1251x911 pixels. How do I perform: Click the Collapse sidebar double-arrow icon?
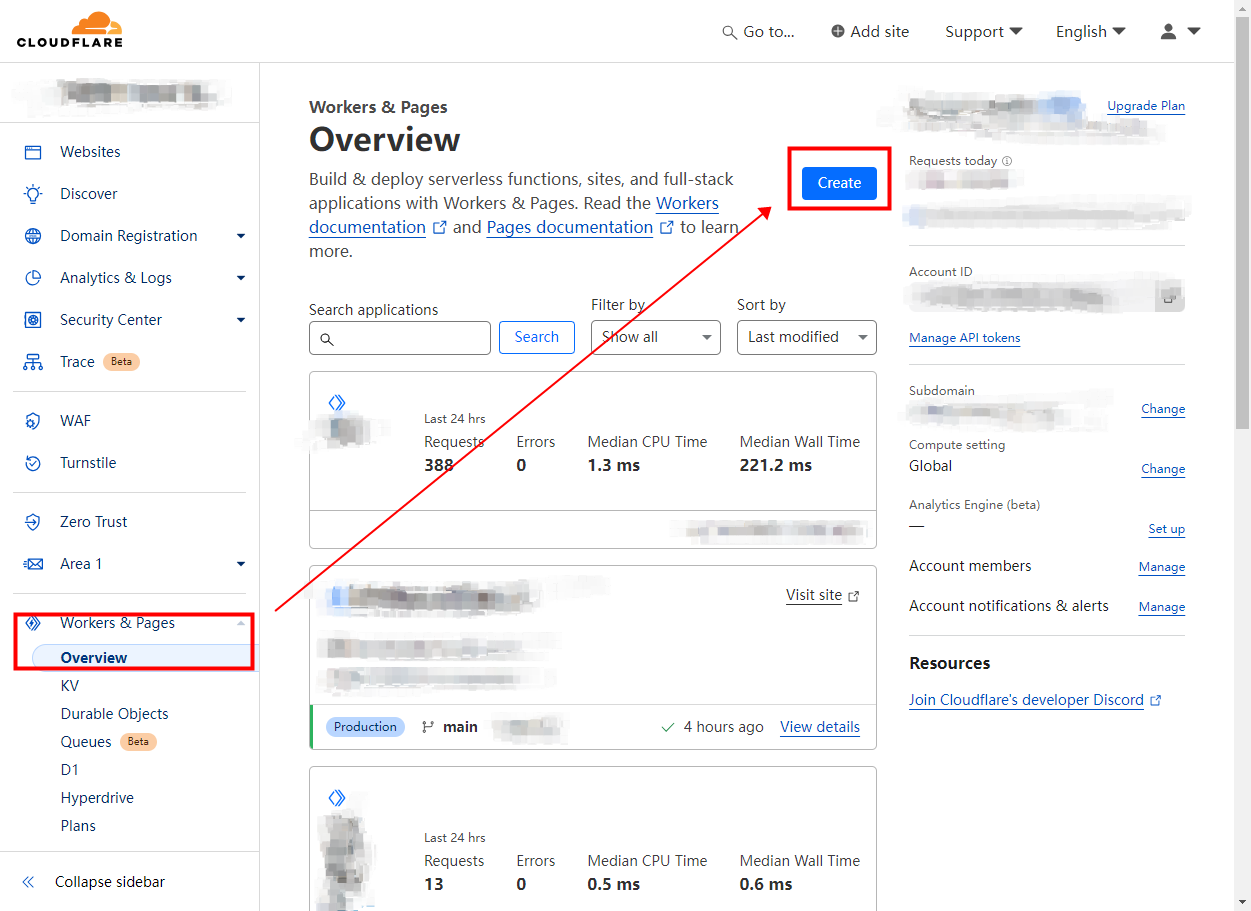pyautogui.click(x=28, y=882)
